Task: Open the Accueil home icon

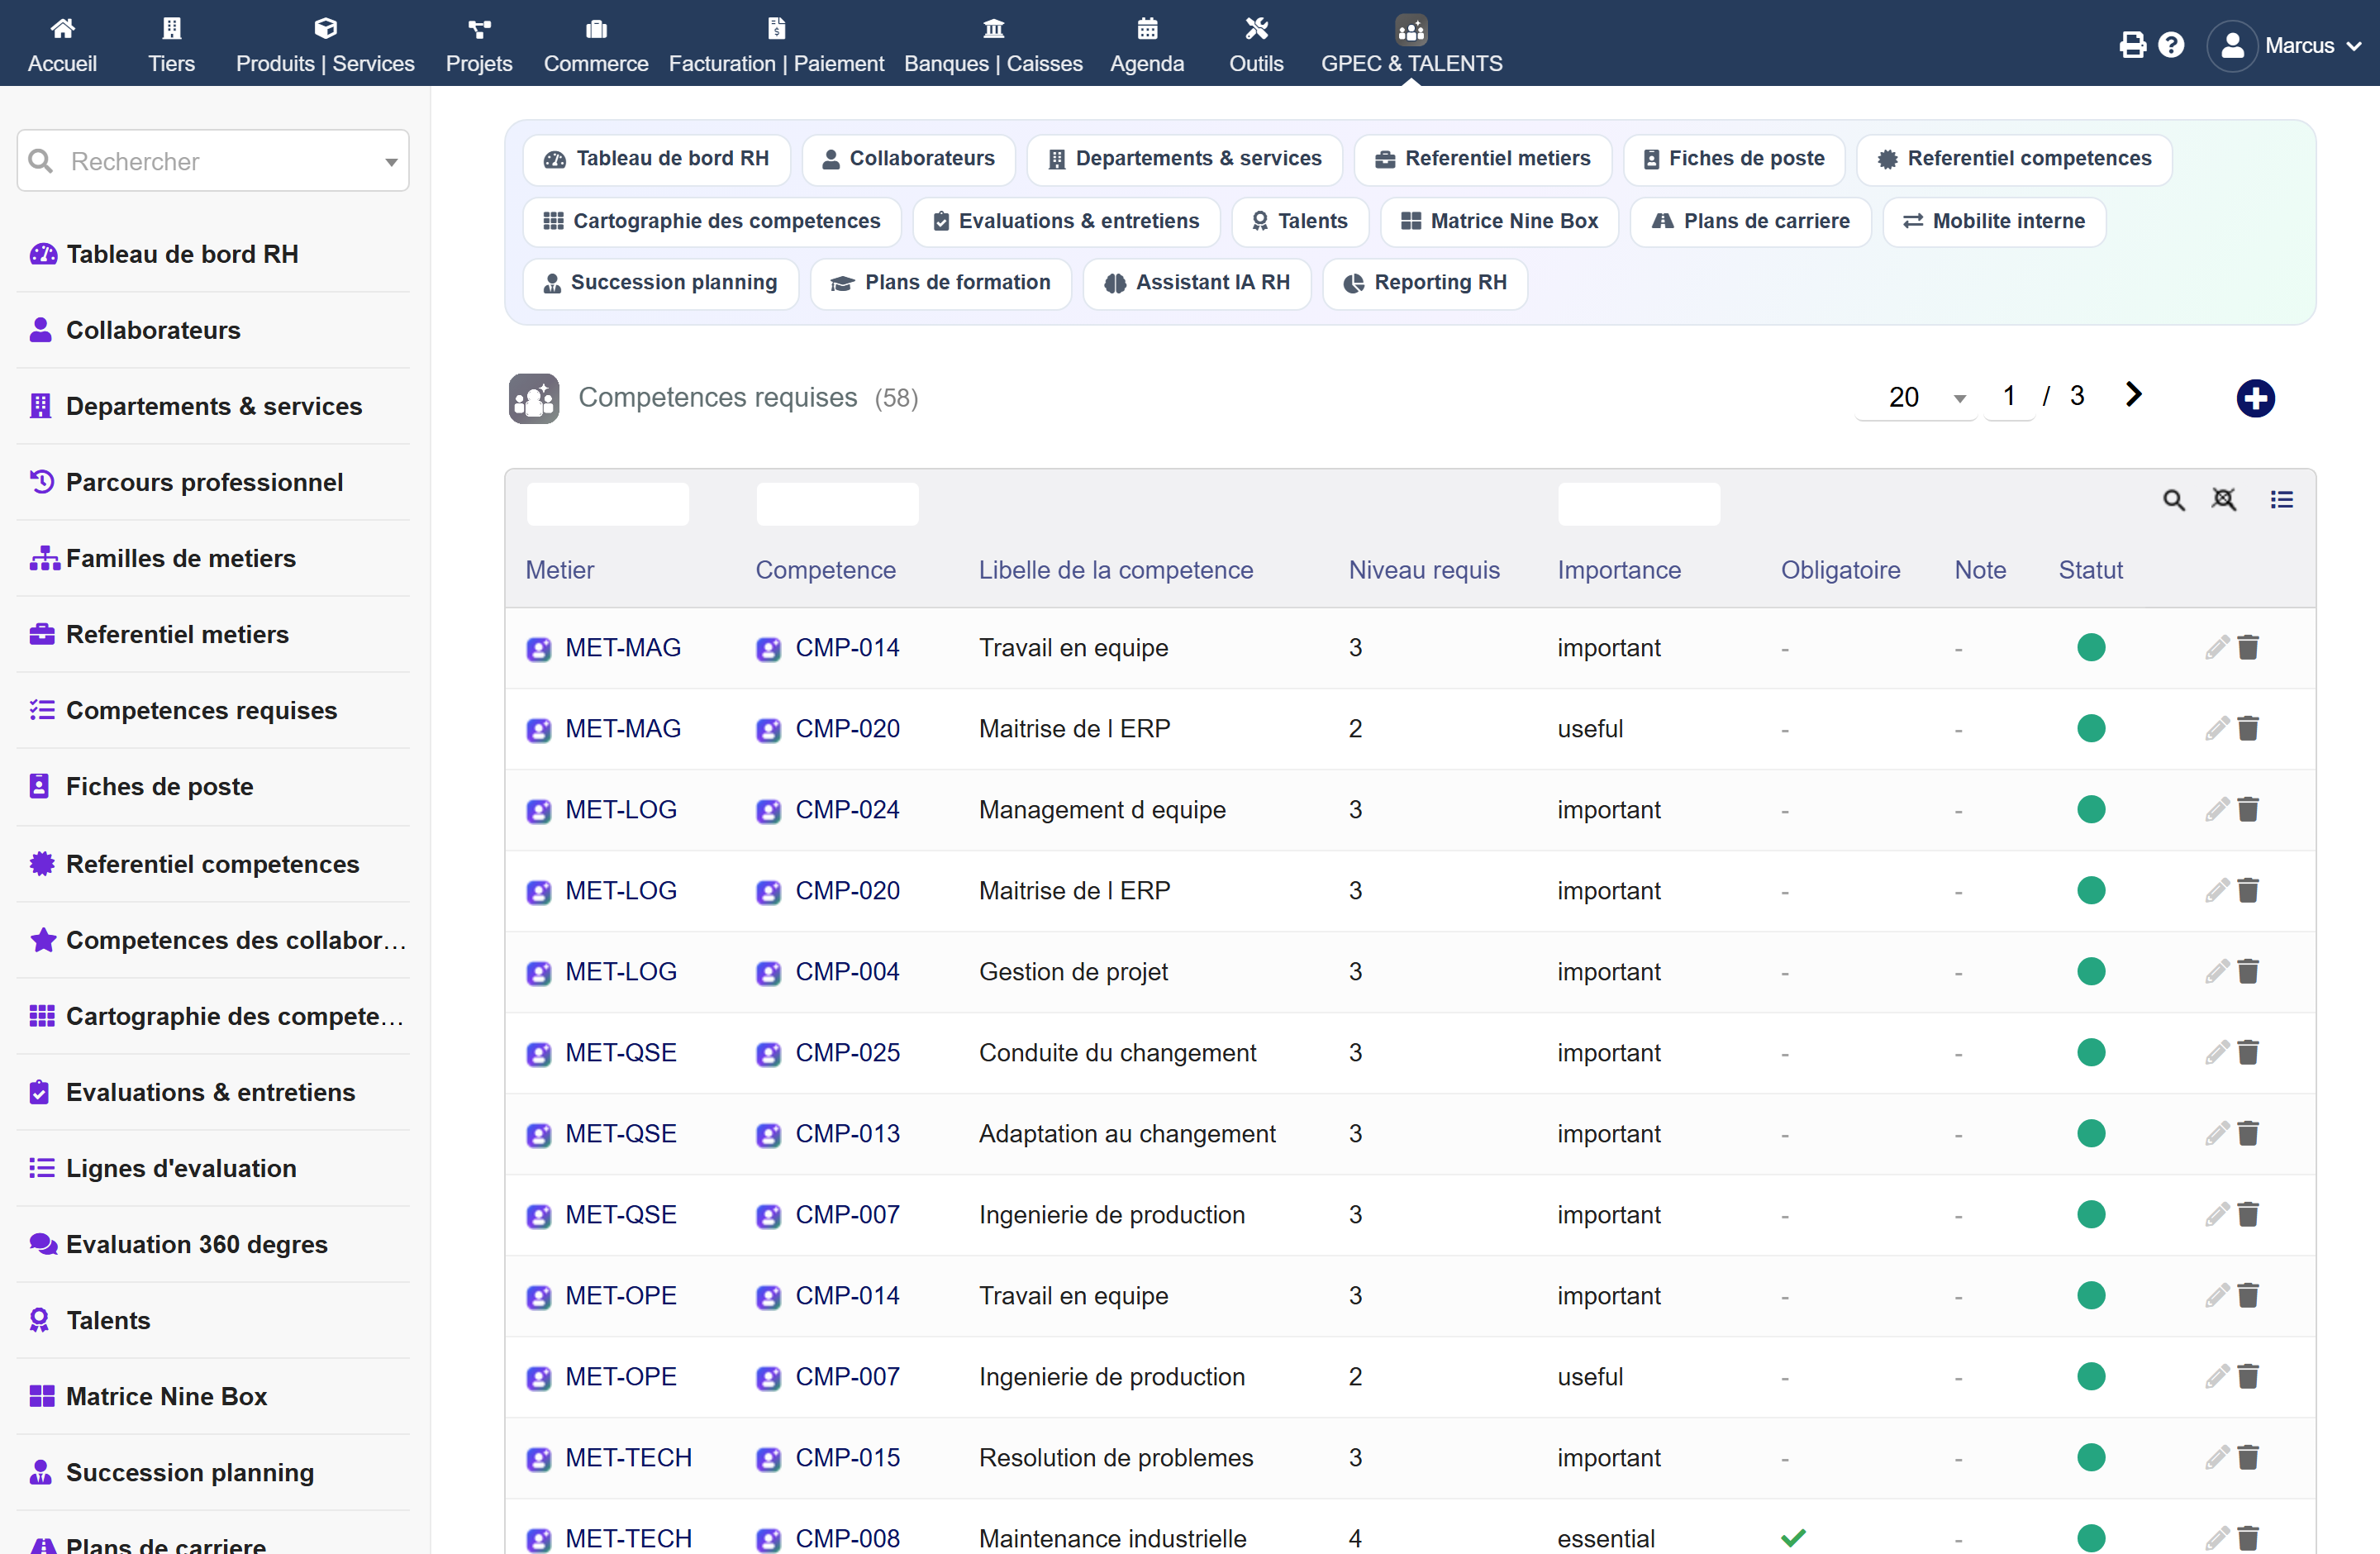Action: [x=63, y=28]
